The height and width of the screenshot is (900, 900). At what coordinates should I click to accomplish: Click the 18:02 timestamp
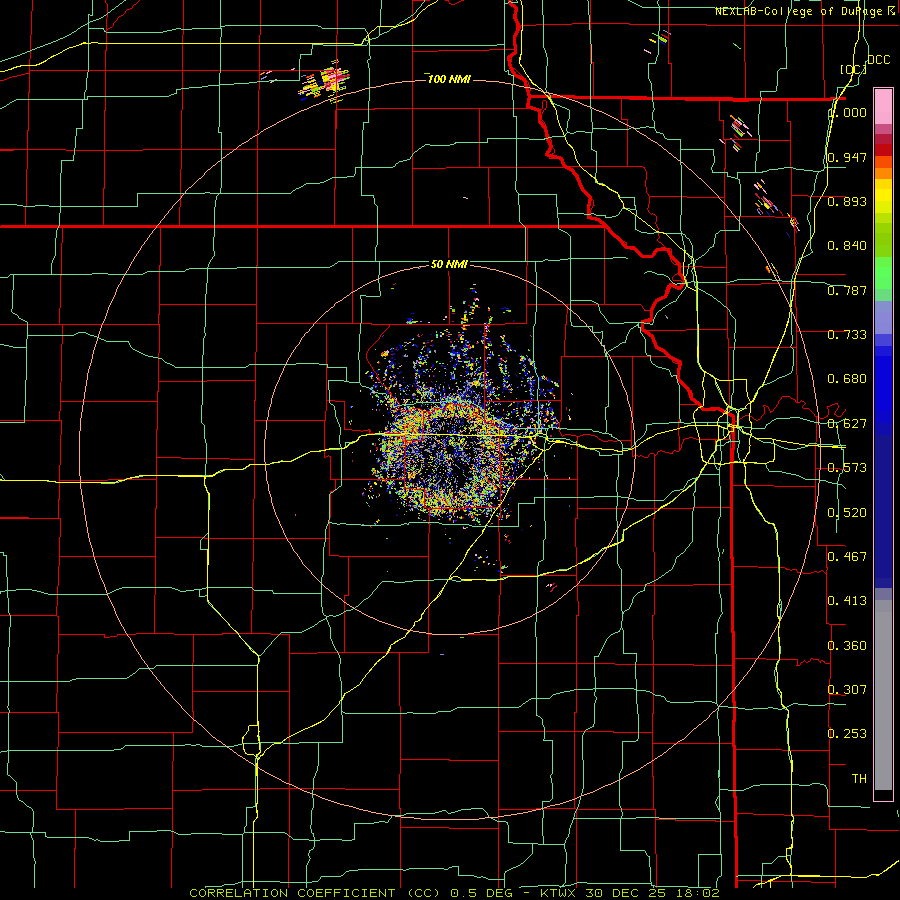tap(697, 893)
